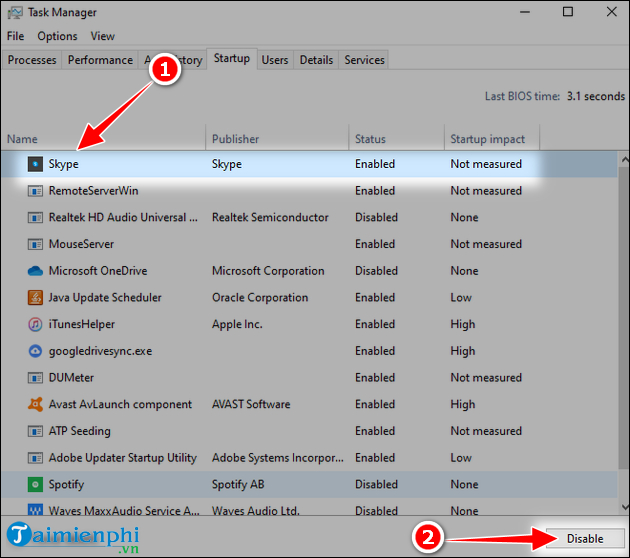The height and width of the screenshot is (558, 630).
Task: Click the High impact in iTunesHelper row
Action: coord(462,325)
